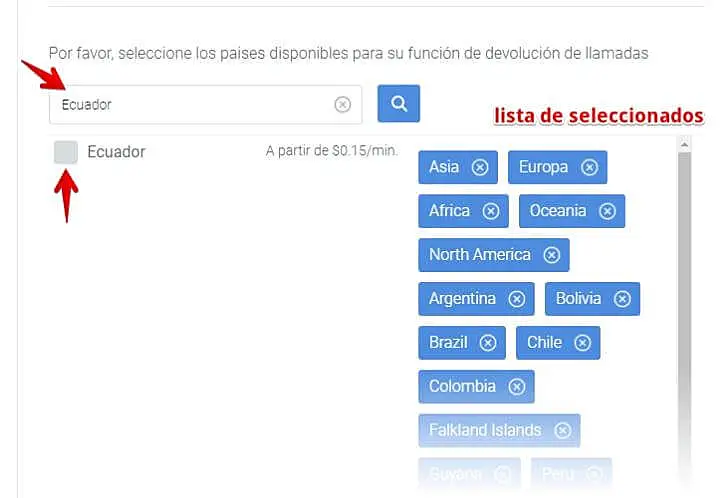Image resolution: width=724 pixels, height=498 pixels.
Task: Remove the Falkland Islands tag
Action: 563,431
